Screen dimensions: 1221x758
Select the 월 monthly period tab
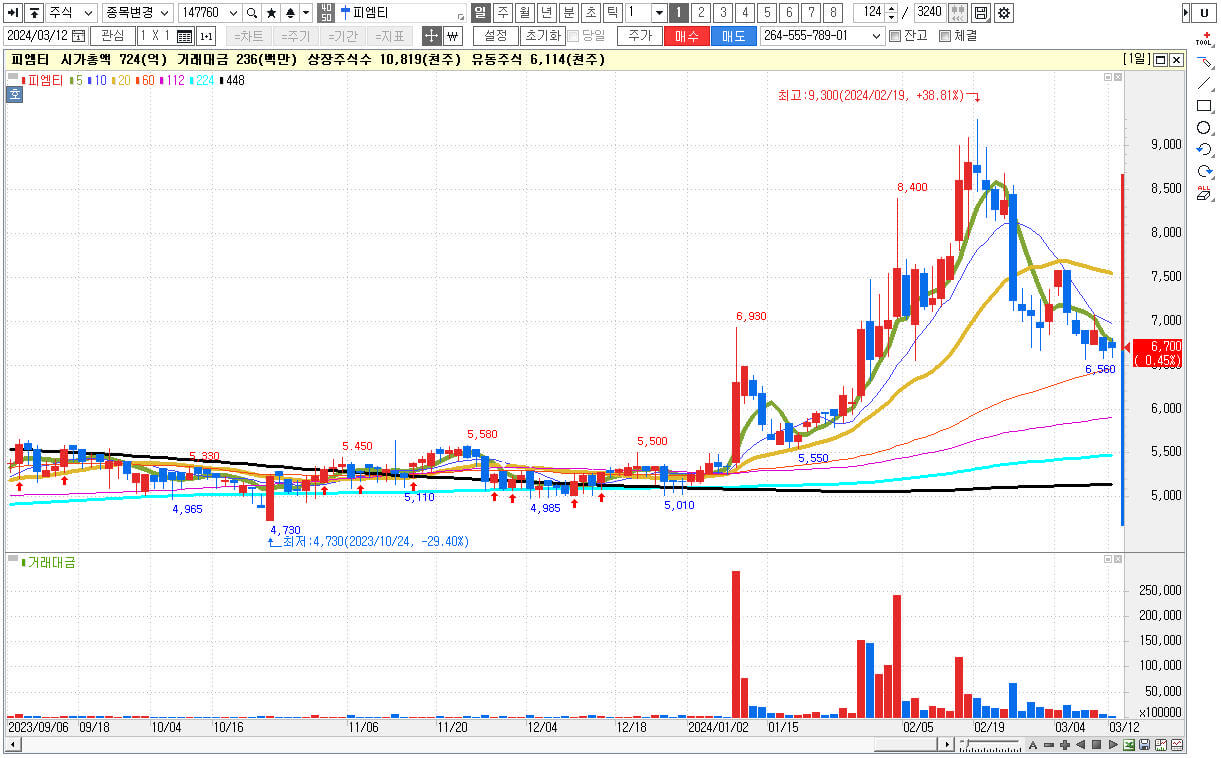[524, 13]
